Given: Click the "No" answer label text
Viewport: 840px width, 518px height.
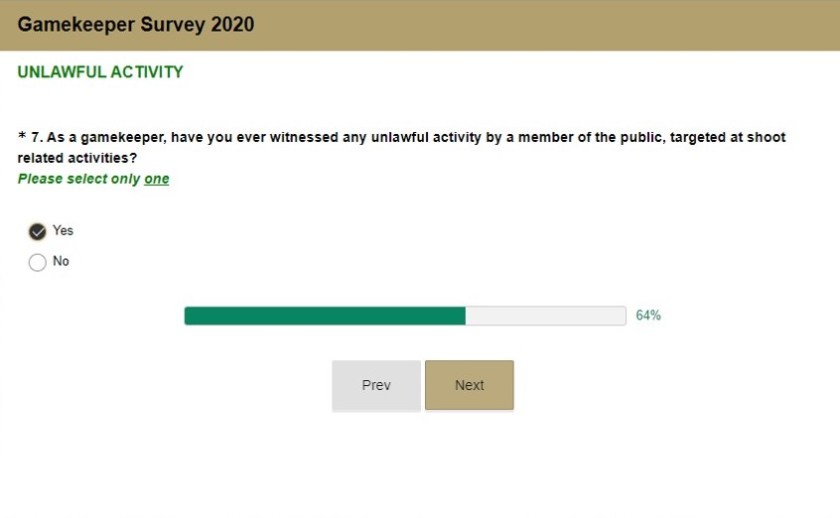Looking at the screenshot, I should pos(61,261).
